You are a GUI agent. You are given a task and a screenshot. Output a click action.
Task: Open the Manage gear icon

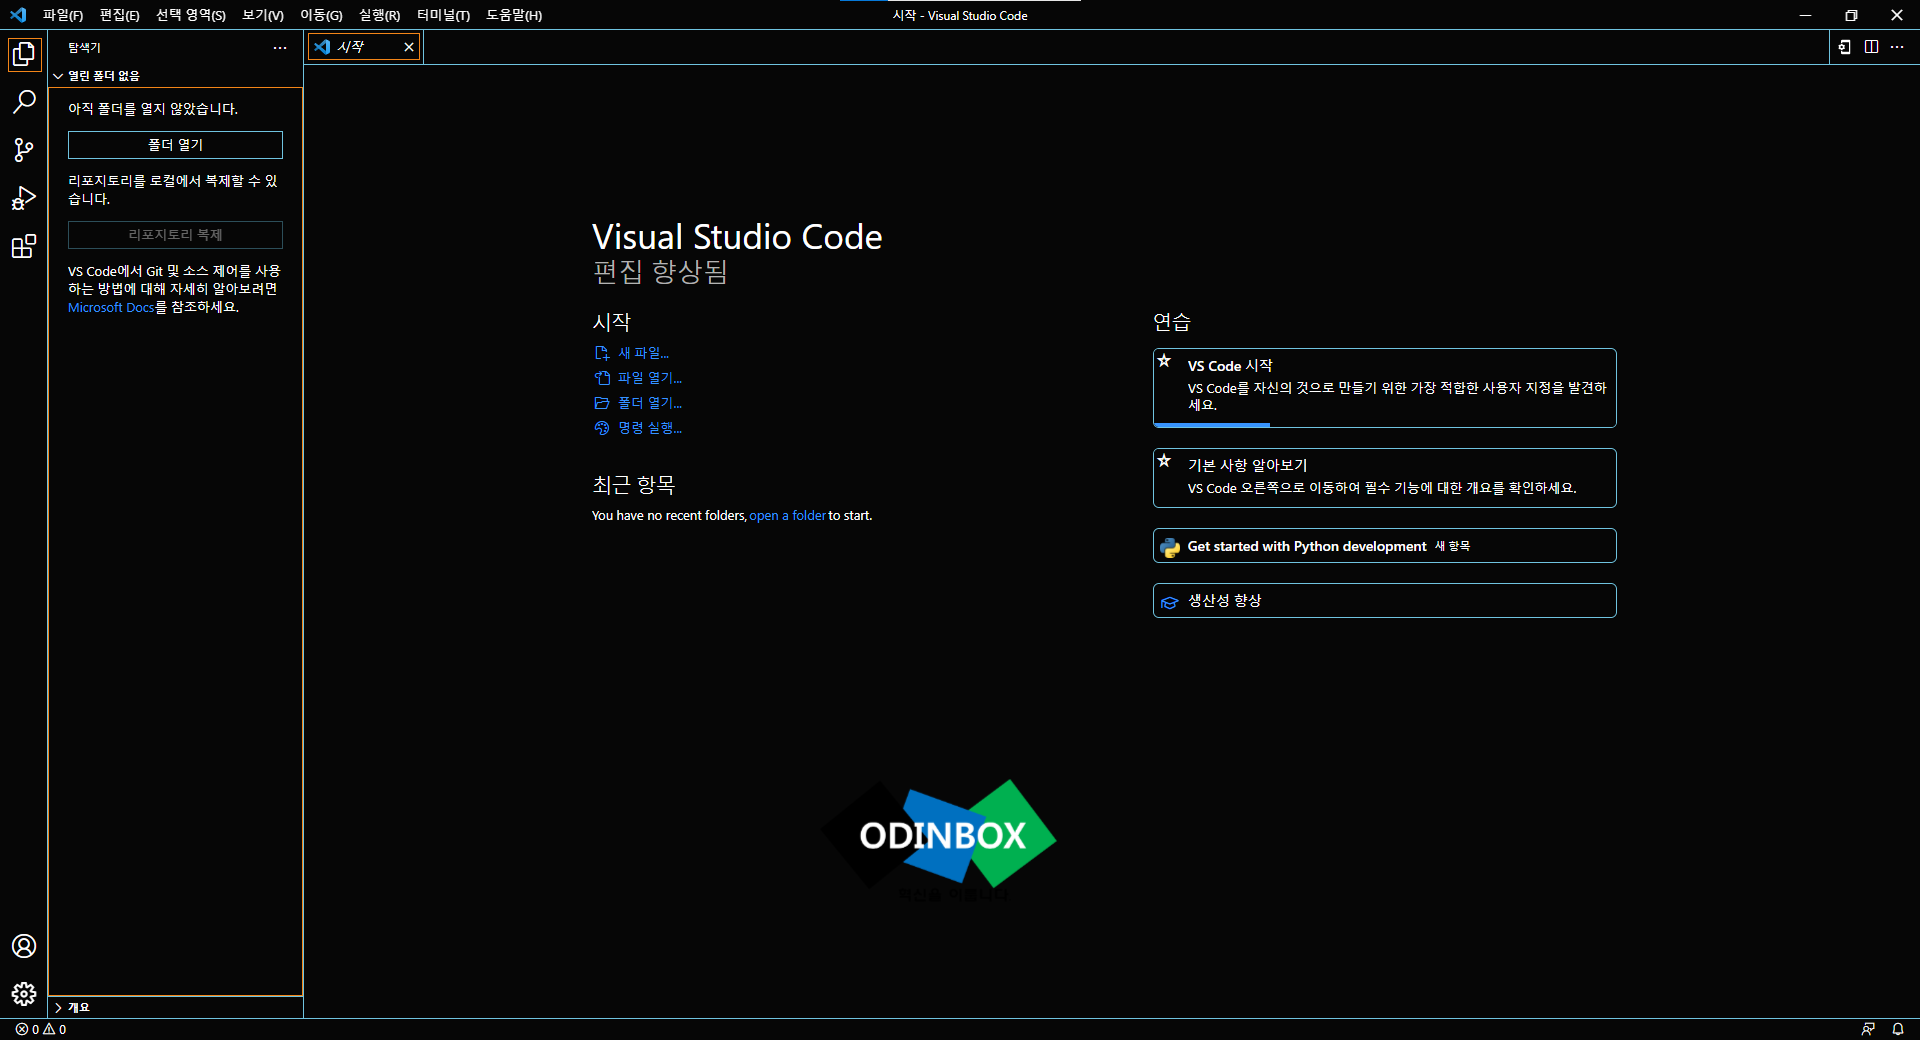coord(24,994)
